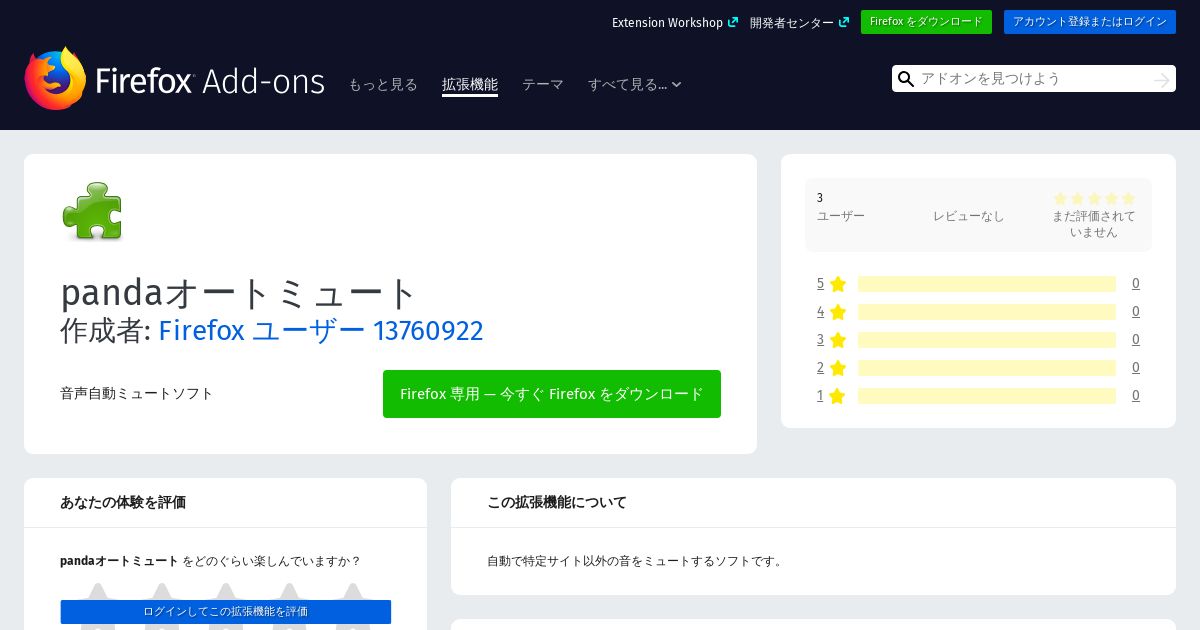Click the 3-star rating bar
The width and height of the screenshot is (1200, 630).
987,340
